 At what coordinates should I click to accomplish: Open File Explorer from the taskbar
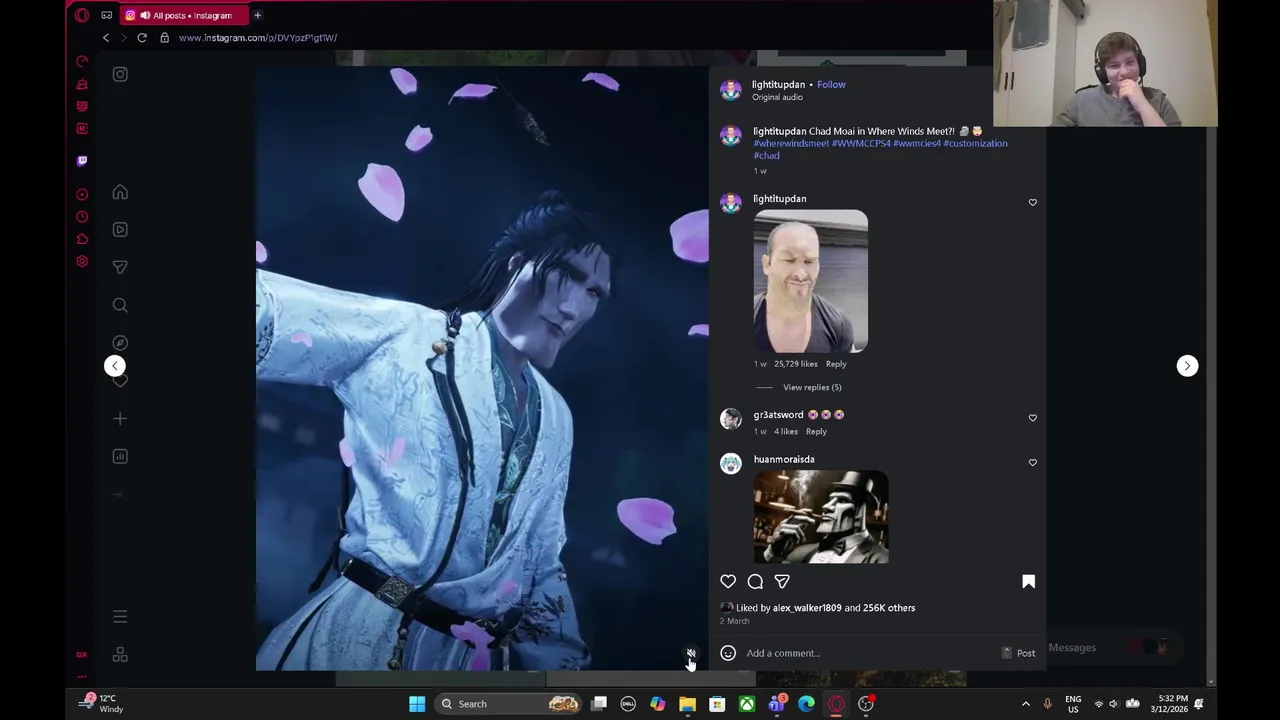pos(687,704)
